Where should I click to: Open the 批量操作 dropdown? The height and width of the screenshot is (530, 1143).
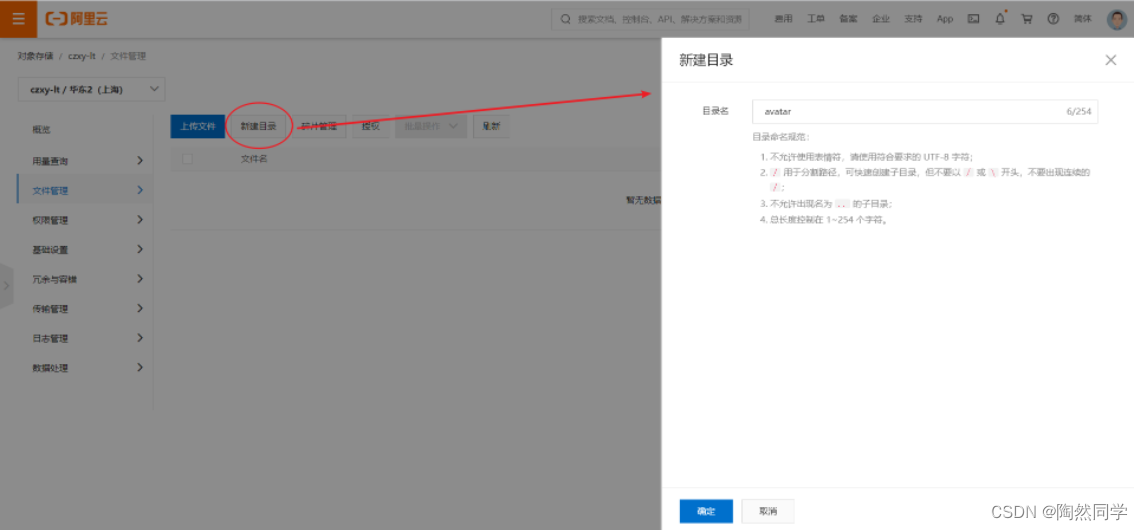pyautogui.click(x=431, y=126)
